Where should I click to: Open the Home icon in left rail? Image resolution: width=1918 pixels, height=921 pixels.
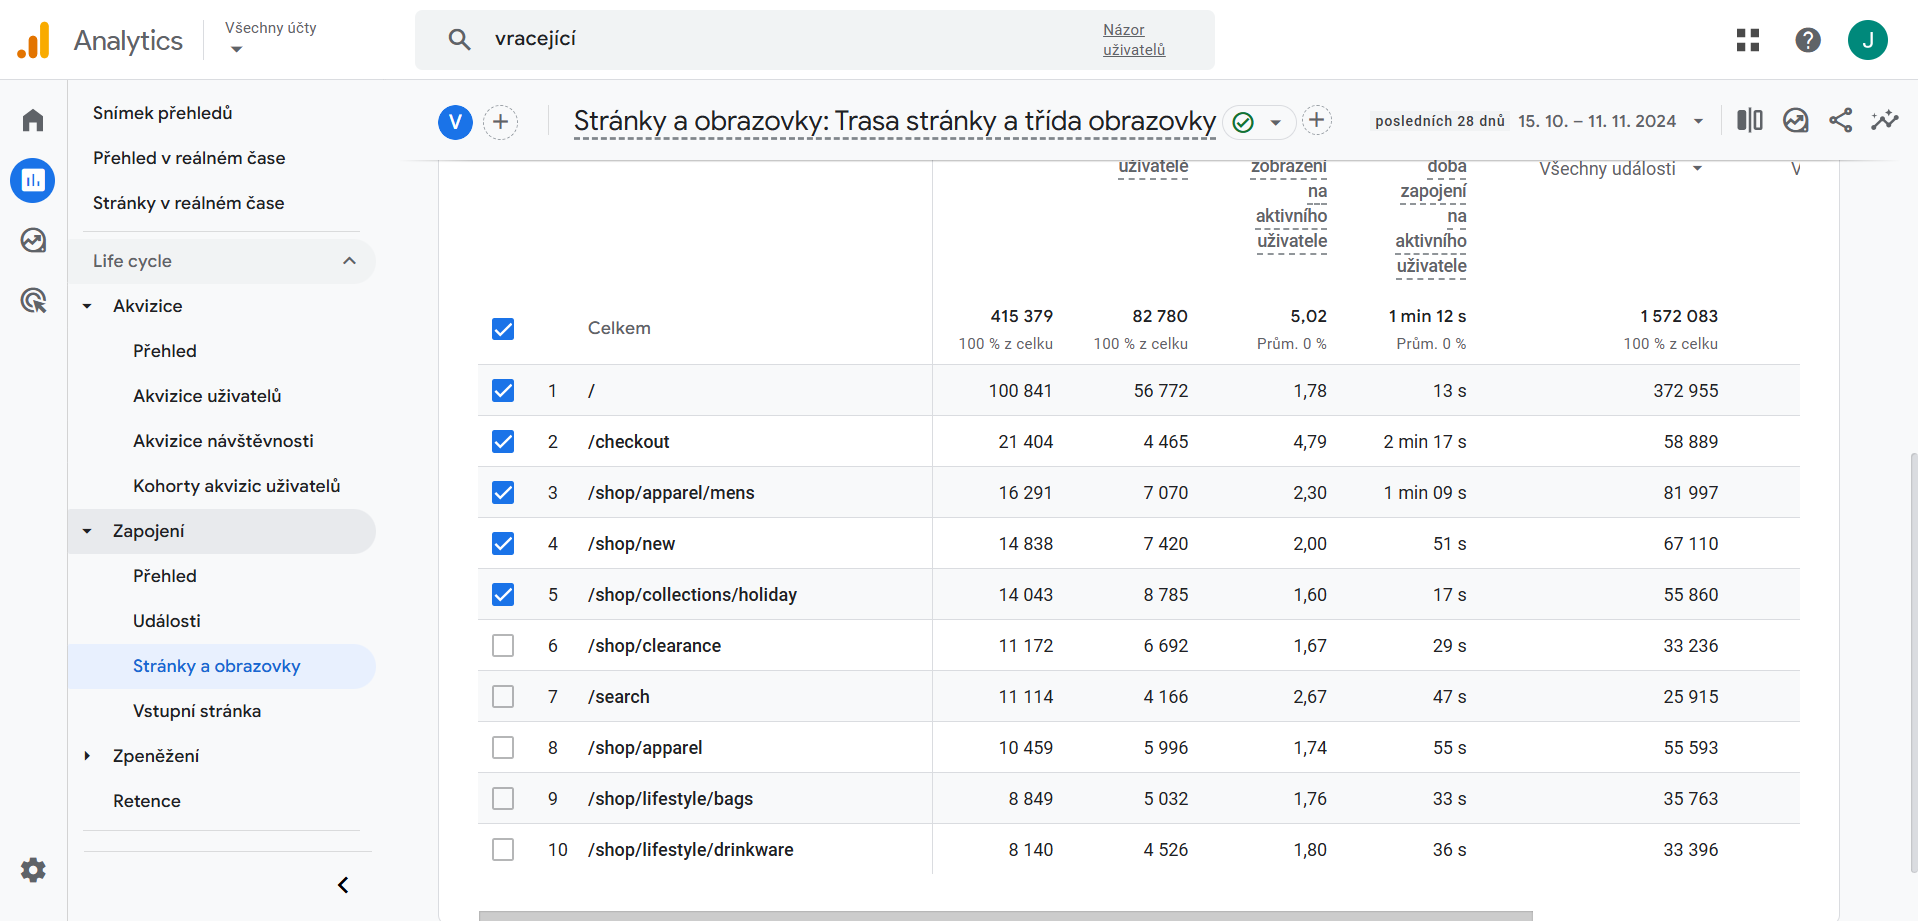click(x=33, y=120)
